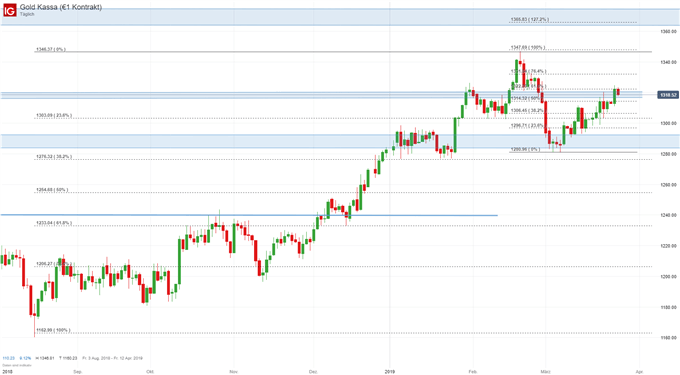680x375 pixels.
Task: Click the 1280.96 (0%) Fibonacci base label
Action: click(x=525, y=149)
